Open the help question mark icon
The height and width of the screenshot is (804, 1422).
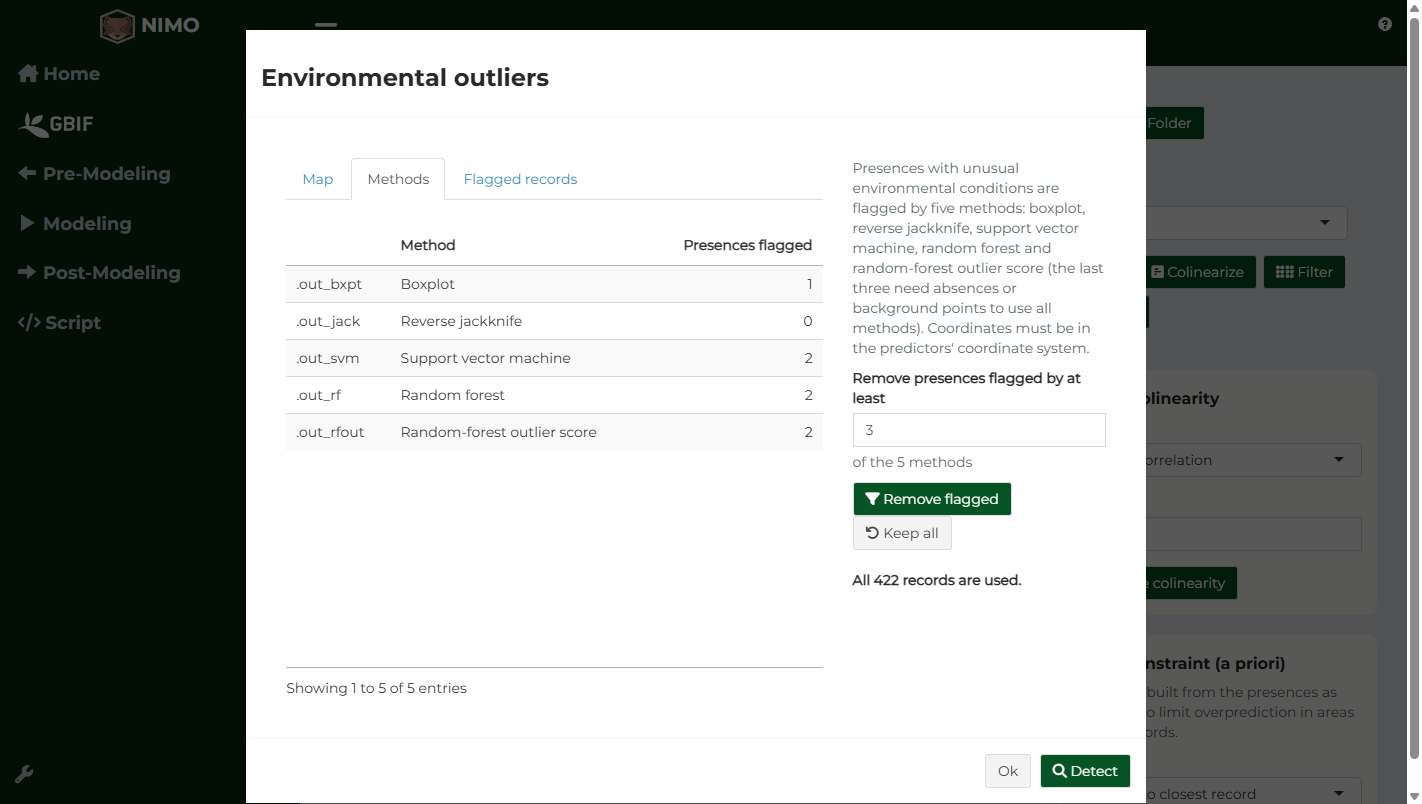pyautogui.click(x=1385, y=24)
